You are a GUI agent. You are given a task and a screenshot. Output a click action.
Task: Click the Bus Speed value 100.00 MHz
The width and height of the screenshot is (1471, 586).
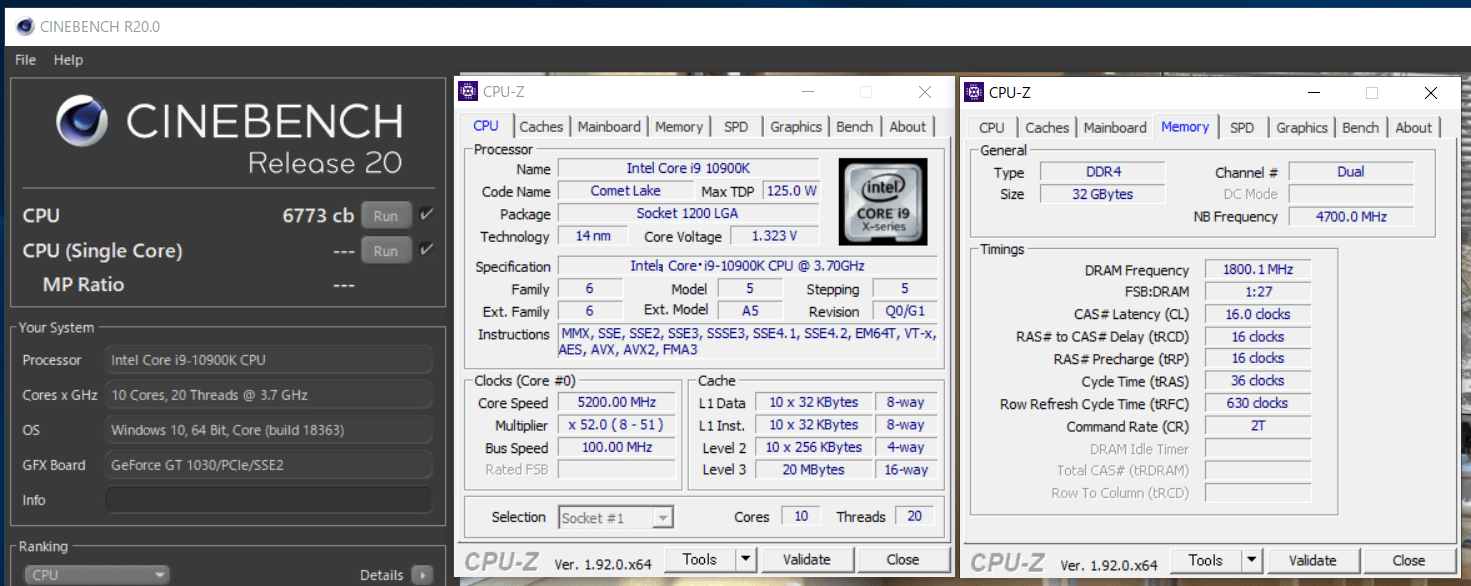pyautogui.click(x=617, y=447)
